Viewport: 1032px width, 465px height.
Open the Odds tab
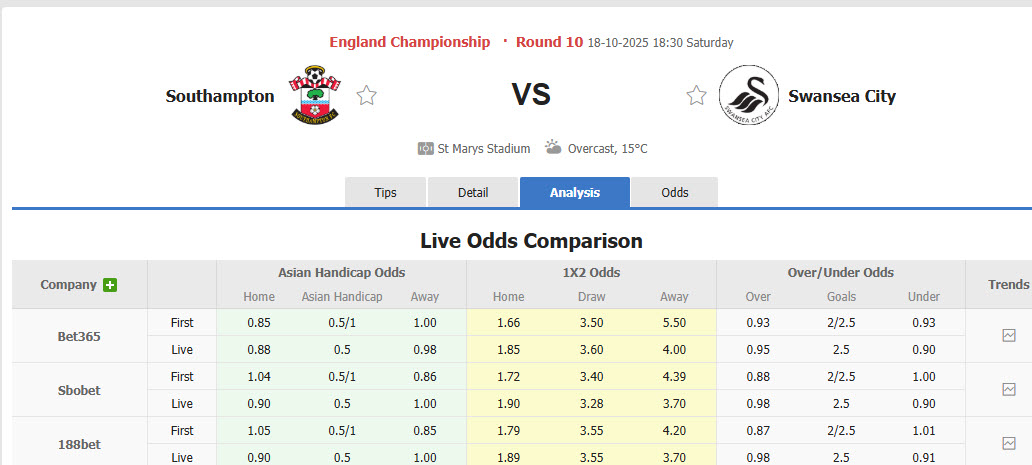point(675,192)
